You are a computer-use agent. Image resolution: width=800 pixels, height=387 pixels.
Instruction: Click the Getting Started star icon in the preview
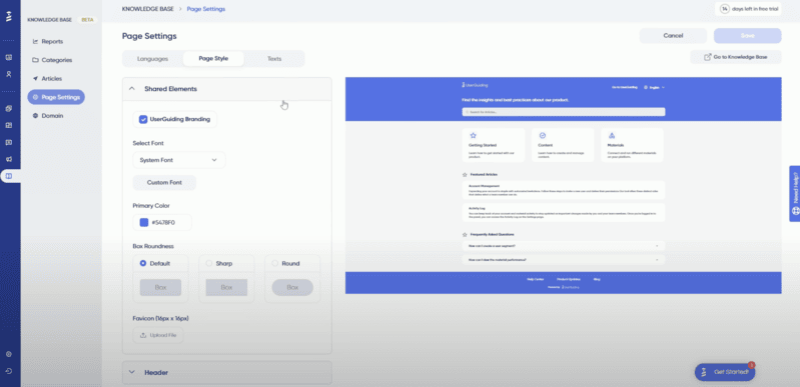(473, 136)
